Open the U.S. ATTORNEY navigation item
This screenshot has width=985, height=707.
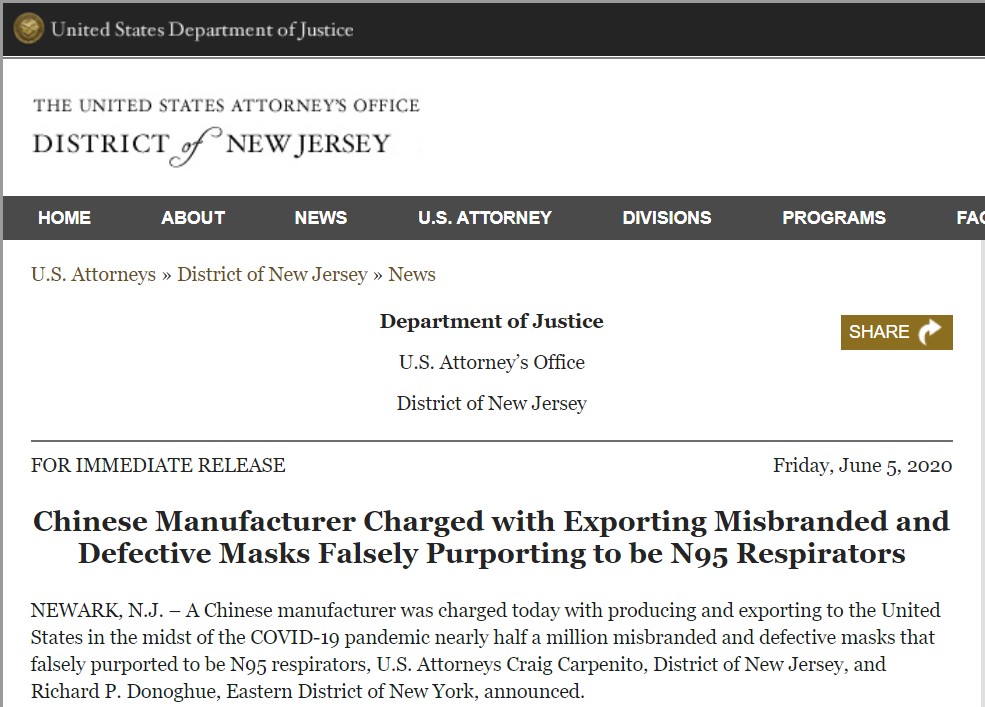pos(485,218)
